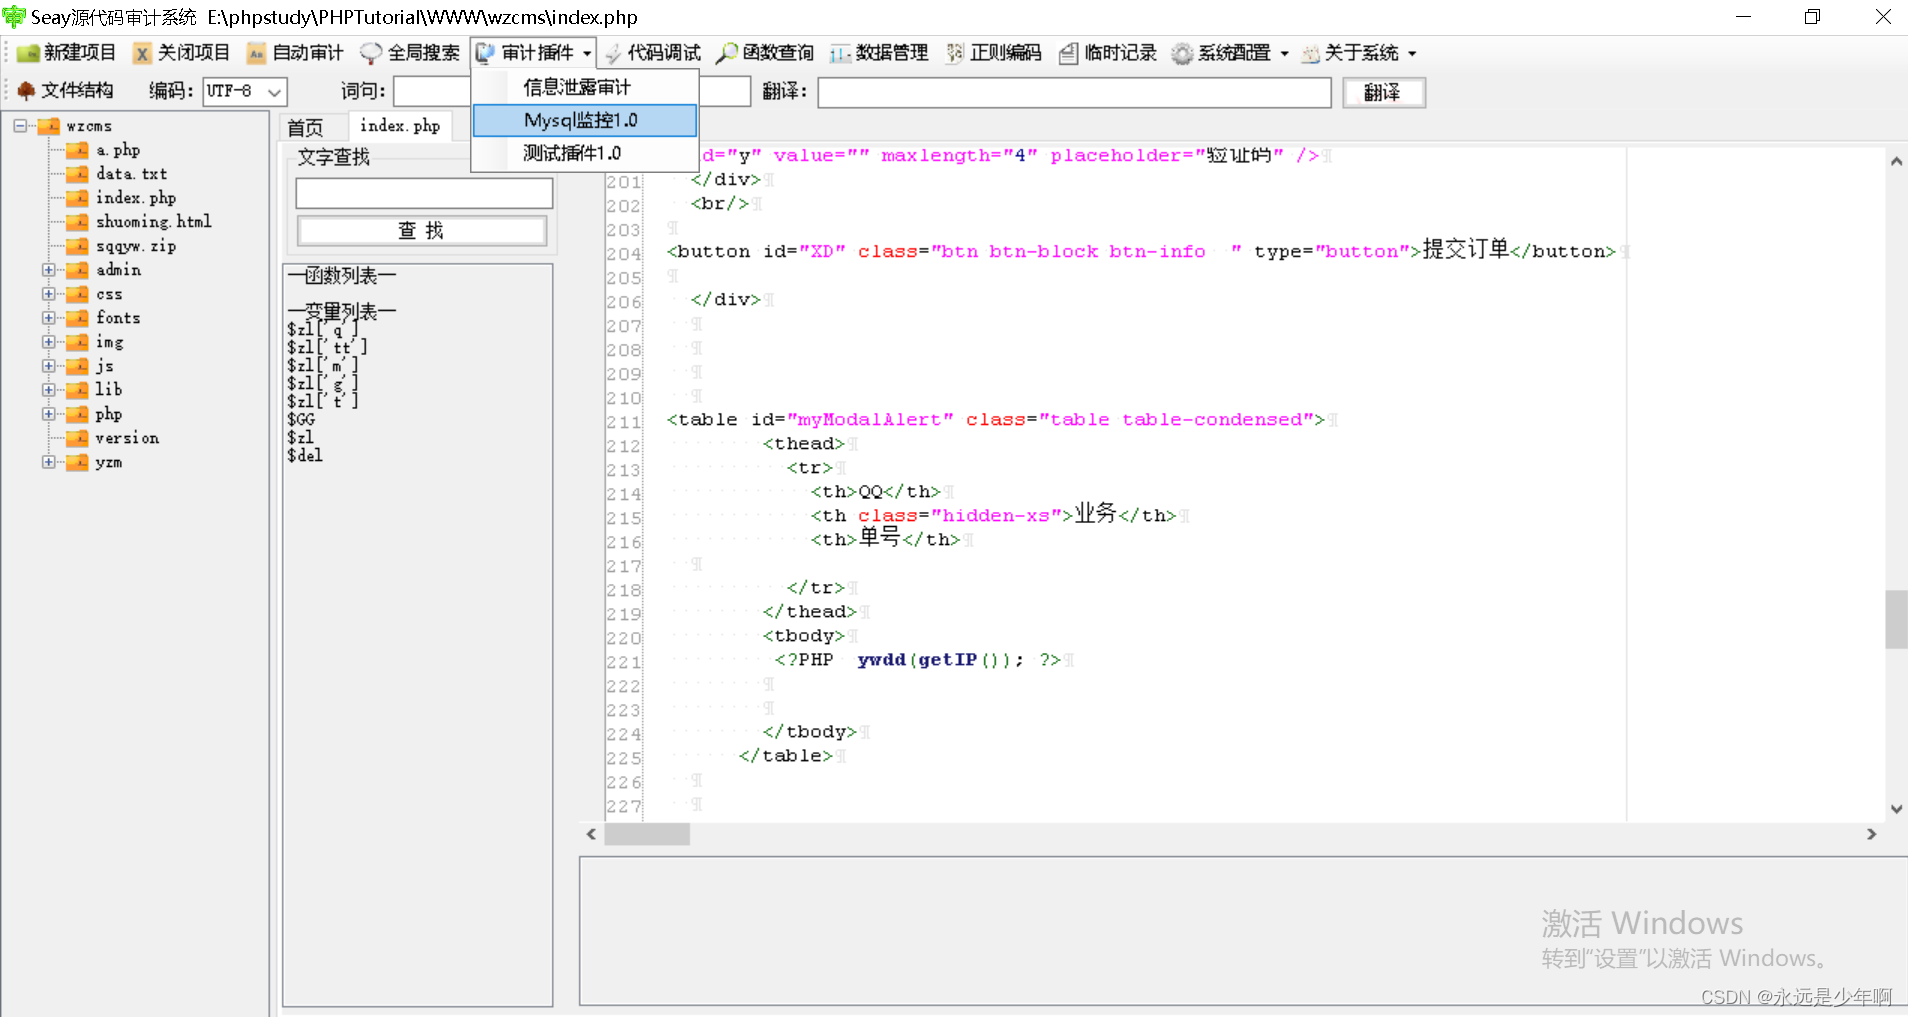Viewport: 1908px width, 1017px height.
Task: Click the 一函数列表一 header
Action: (x=342, y=276)
